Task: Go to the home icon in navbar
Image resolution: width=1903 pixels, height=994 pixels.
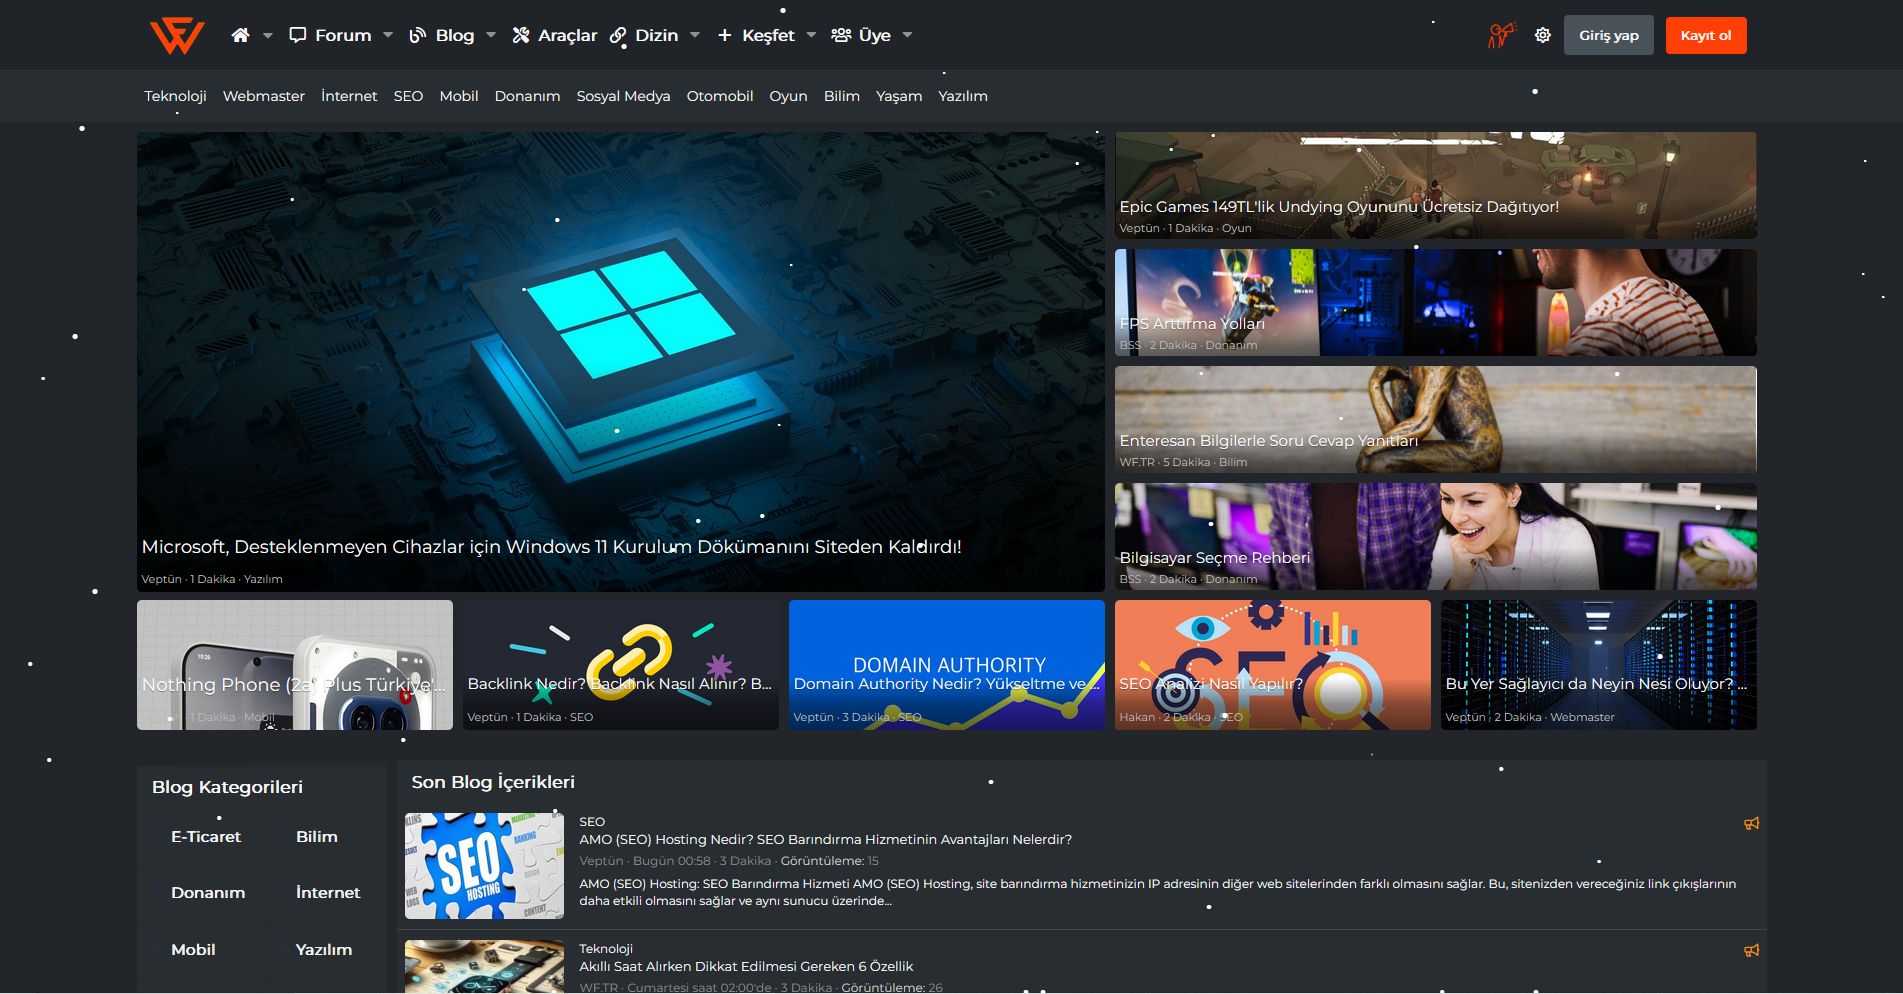Action: click(x=240, y=35)
